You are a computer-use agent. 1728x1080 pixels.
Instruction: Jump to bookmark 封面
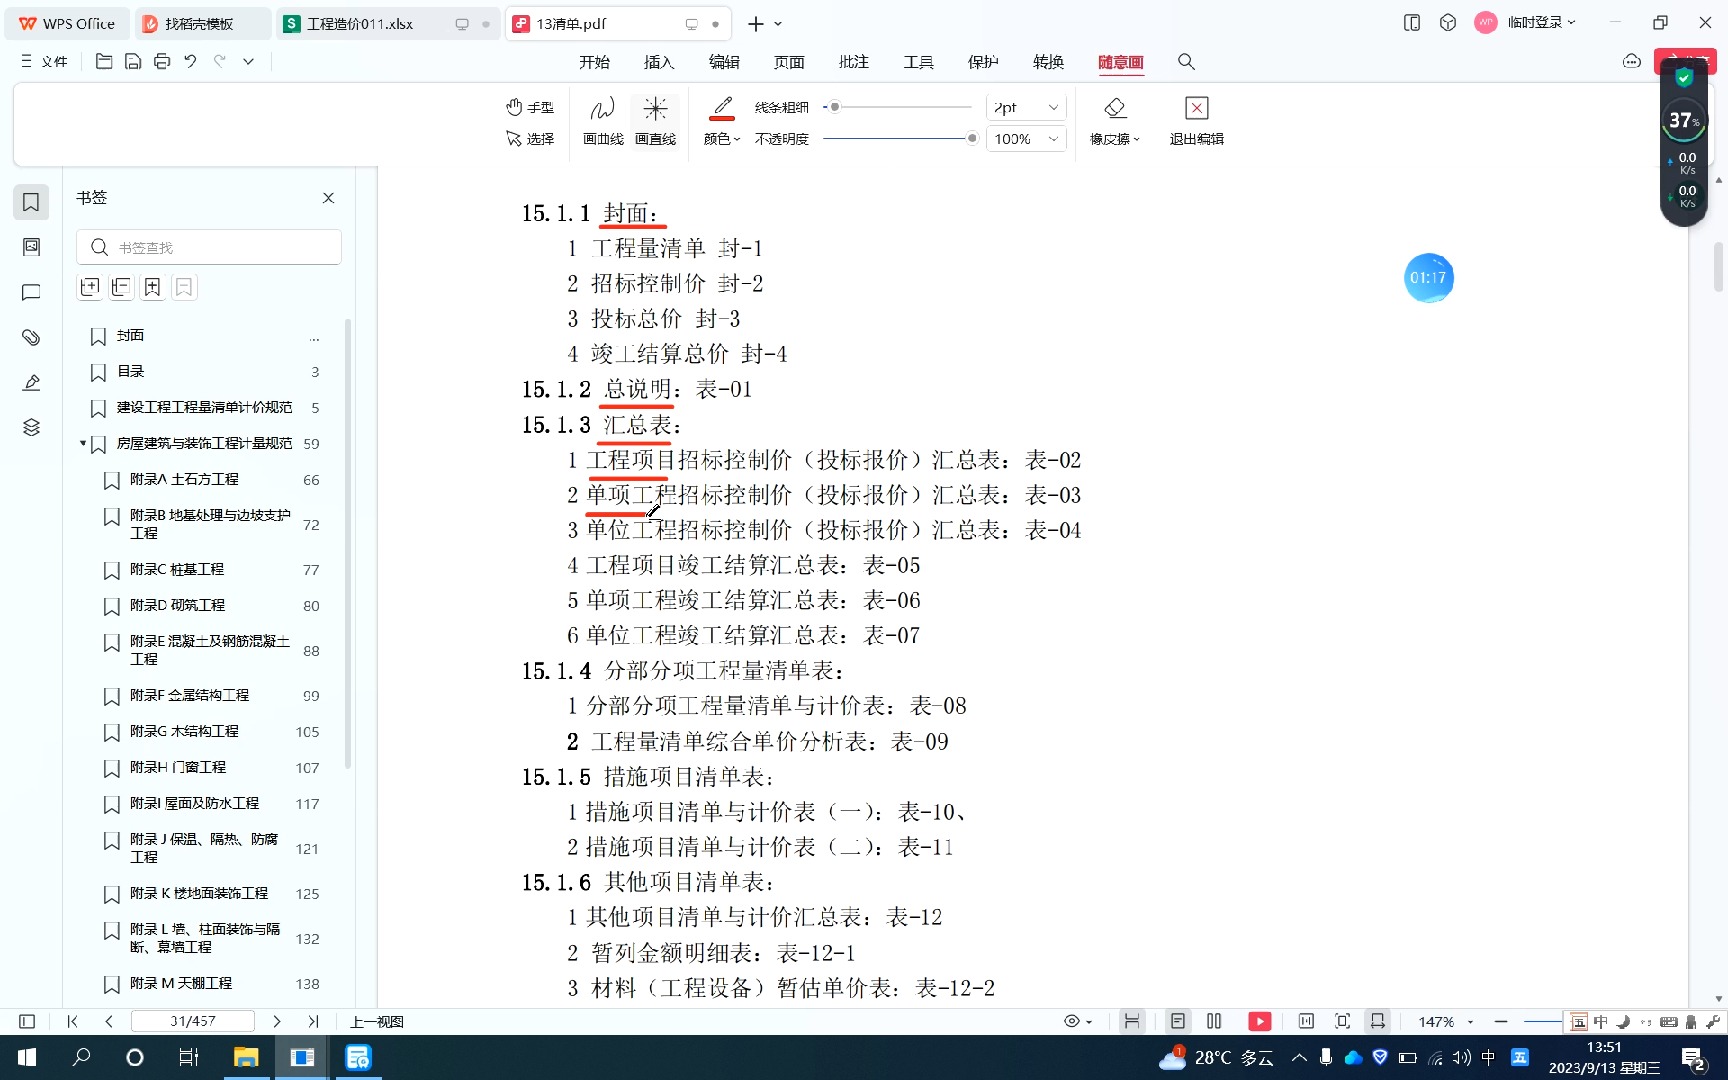point(130,336)
